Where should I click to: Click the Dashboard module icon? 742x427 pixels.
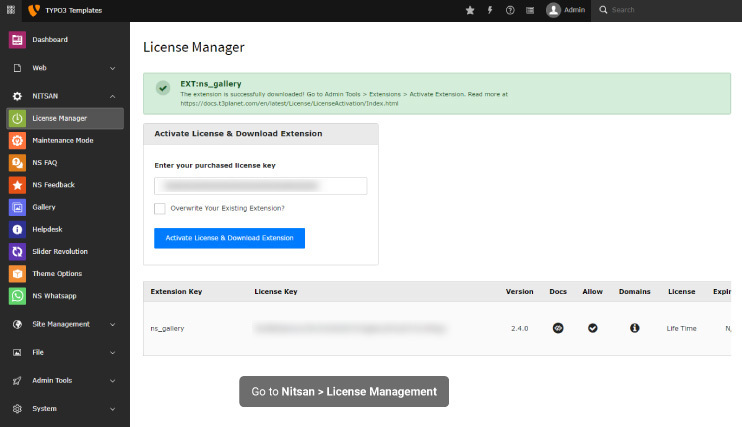(18, 40)
